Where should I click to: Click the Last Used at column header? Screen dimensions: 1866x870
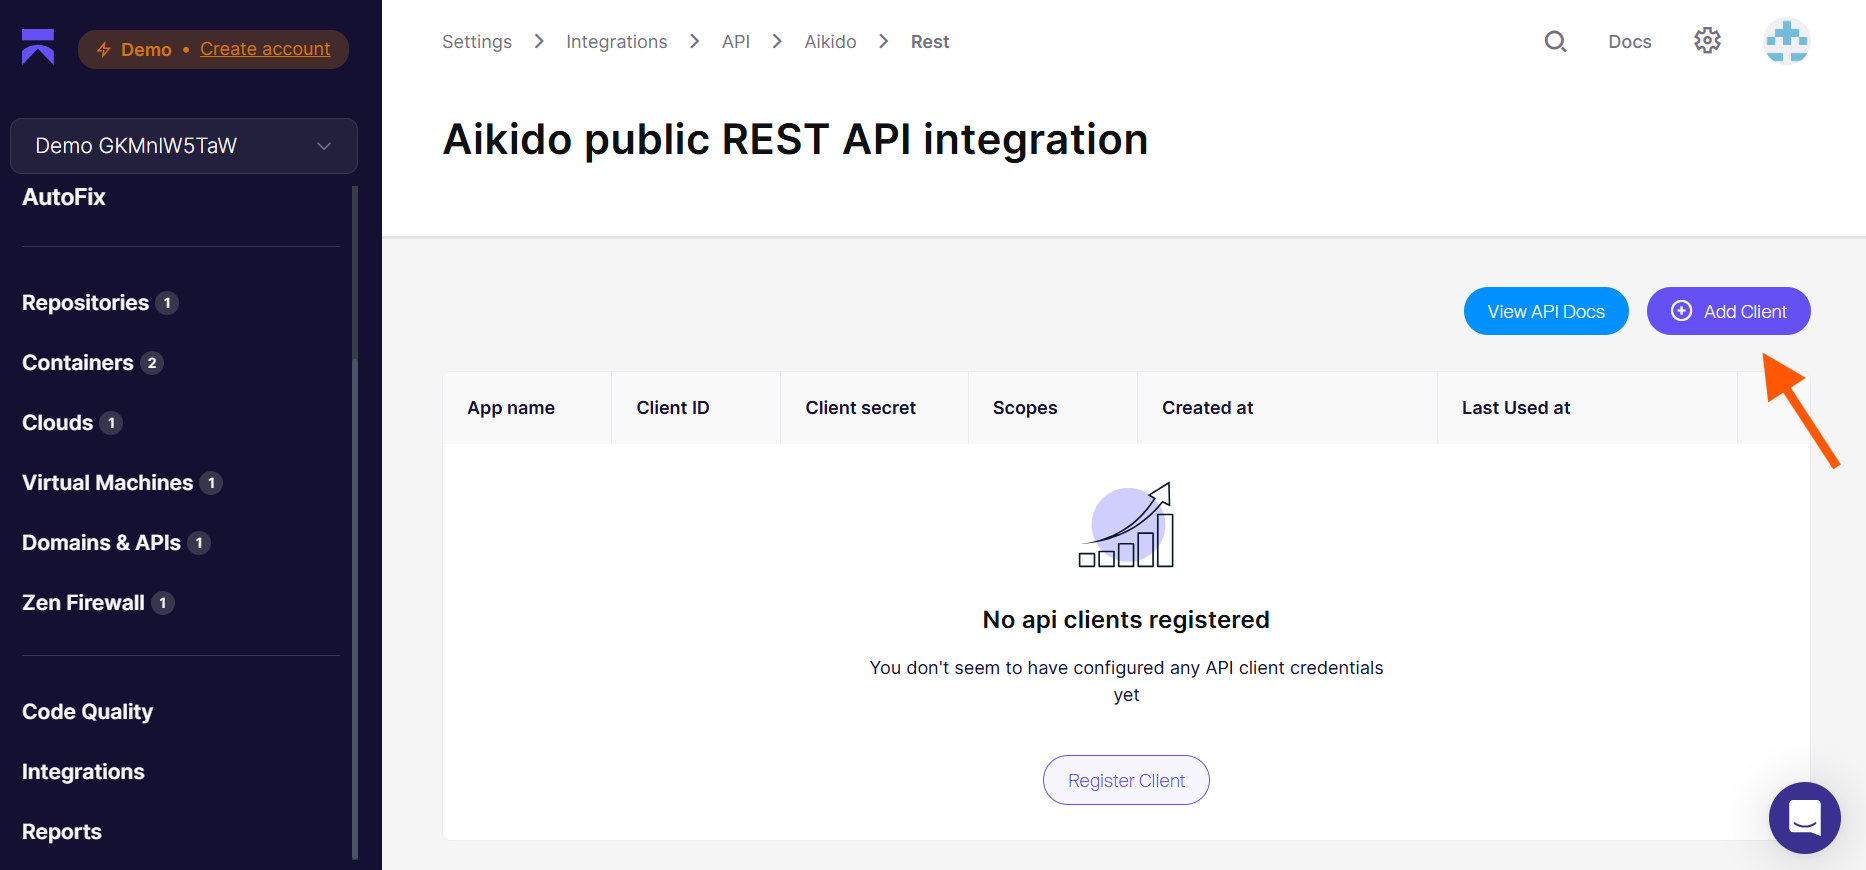[x=1516, y=408]
